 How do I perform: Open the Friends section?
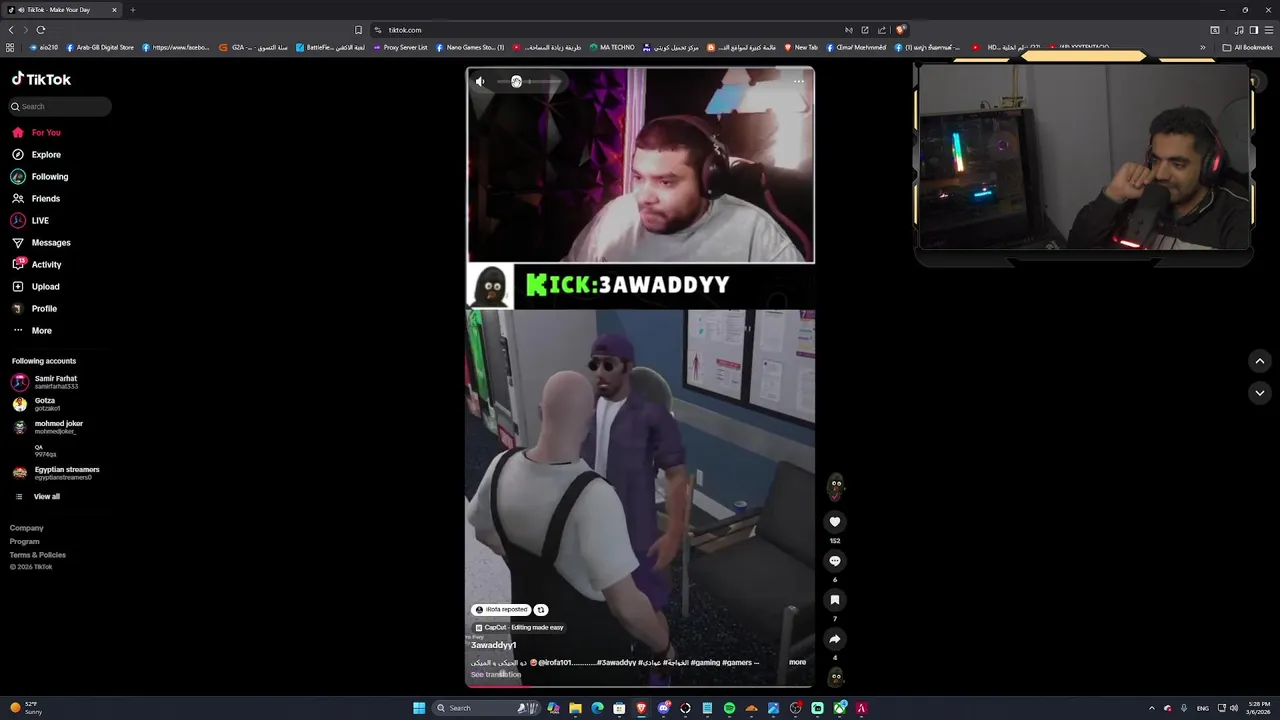(36, 198)
